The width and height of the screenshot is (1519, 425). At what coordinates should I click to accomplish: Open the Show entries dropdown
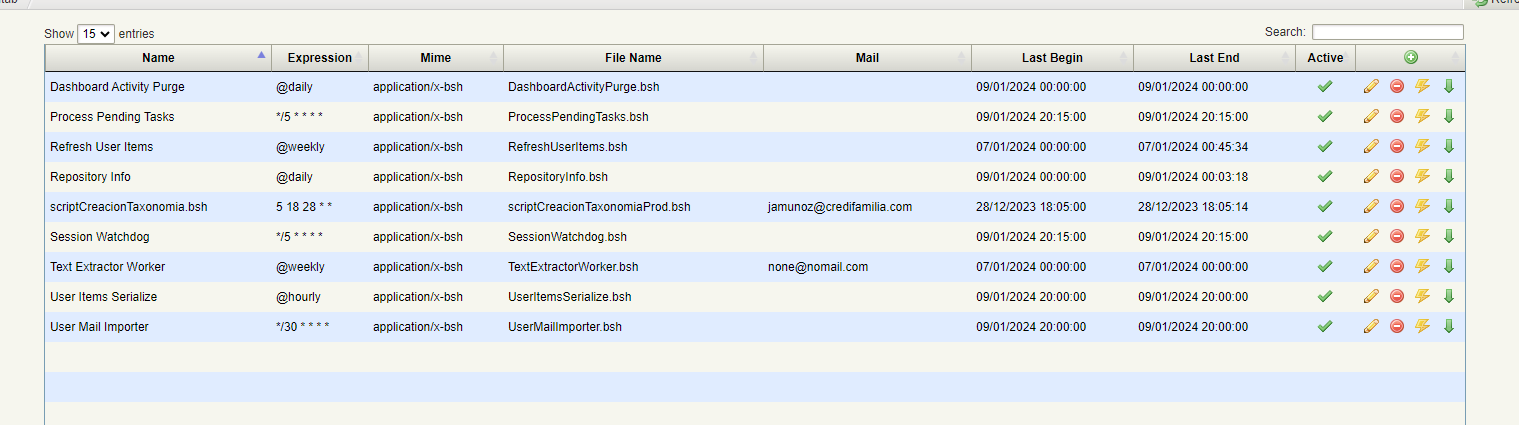point(96,34)
